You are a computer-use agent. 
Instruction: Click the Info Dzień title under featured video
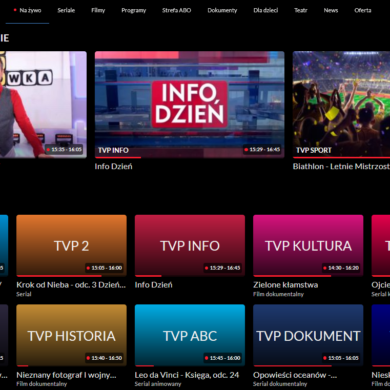[113, 166]
